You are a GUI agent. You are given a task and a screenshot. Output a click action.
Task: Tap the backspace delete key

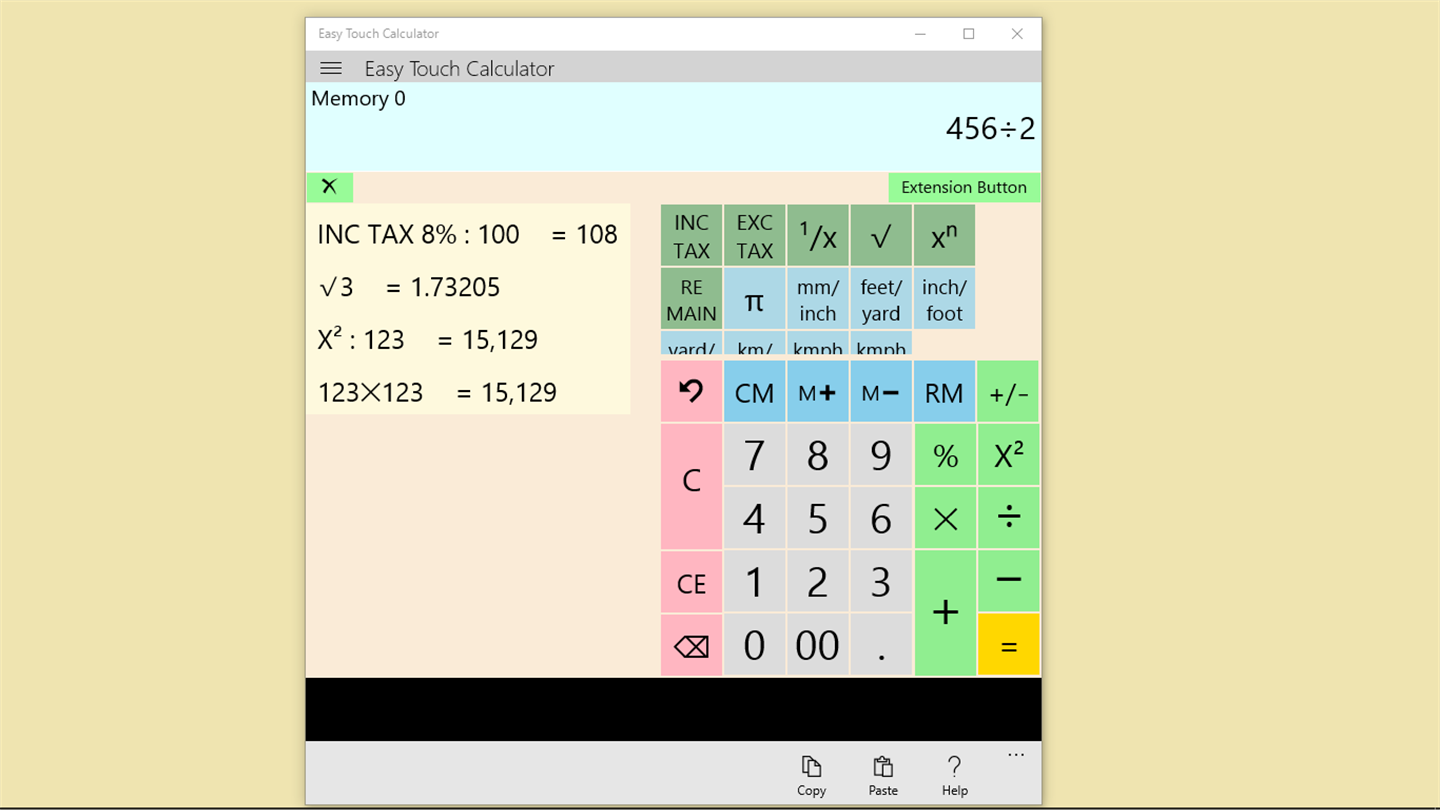coord(691,646)
